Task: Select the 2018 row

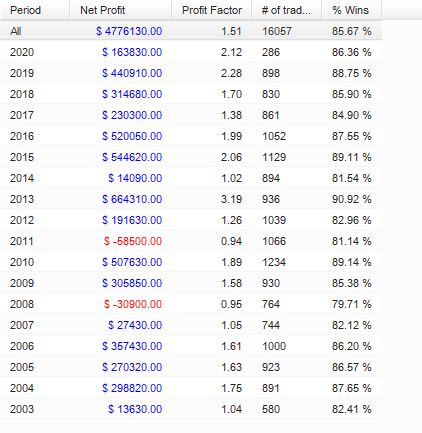Action: [191, 94]
